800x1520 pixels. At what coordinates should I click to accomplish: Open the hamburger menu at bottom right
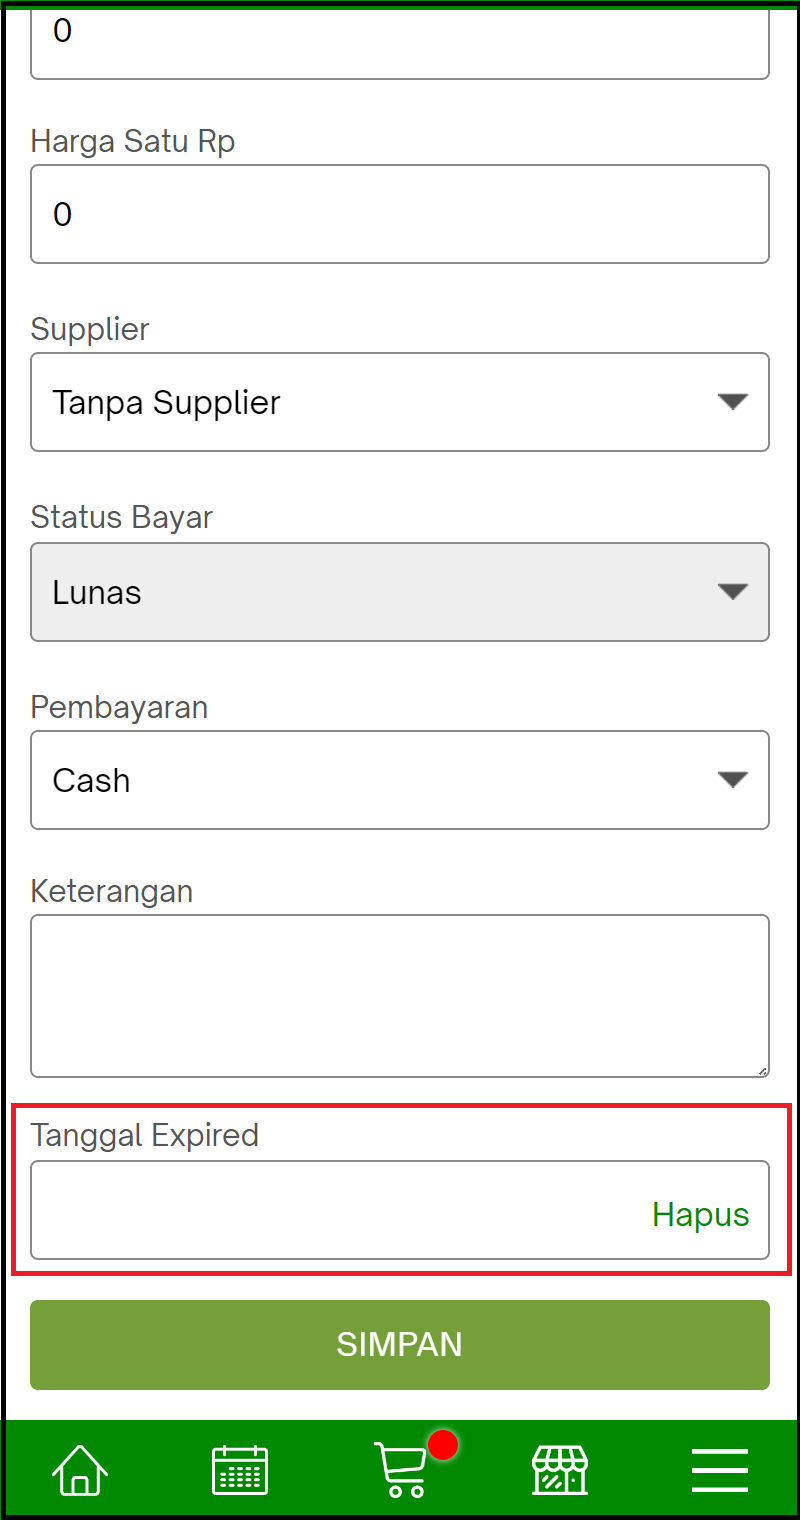click(719, 1469)
